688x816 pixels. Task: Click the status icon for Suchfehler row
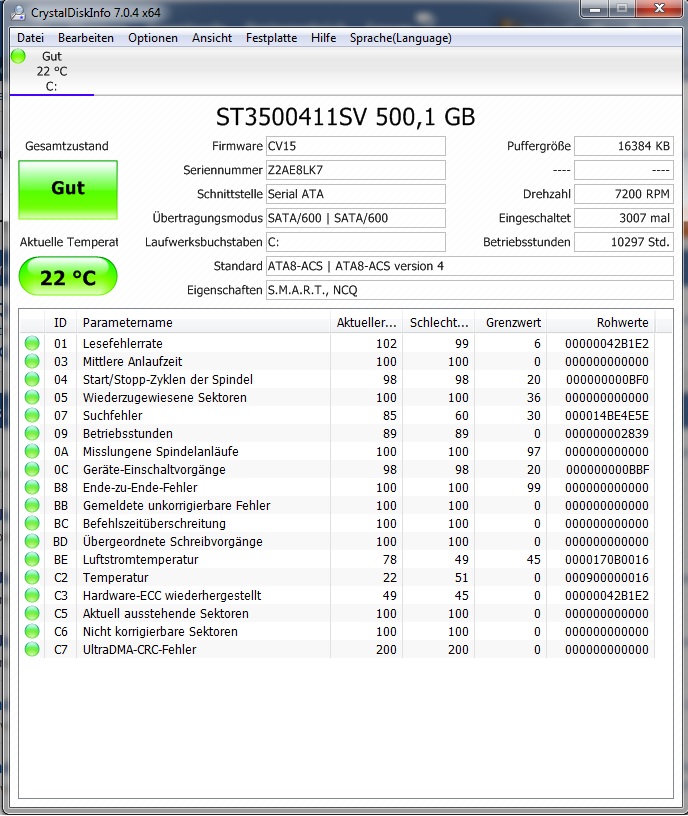[32, 415]
